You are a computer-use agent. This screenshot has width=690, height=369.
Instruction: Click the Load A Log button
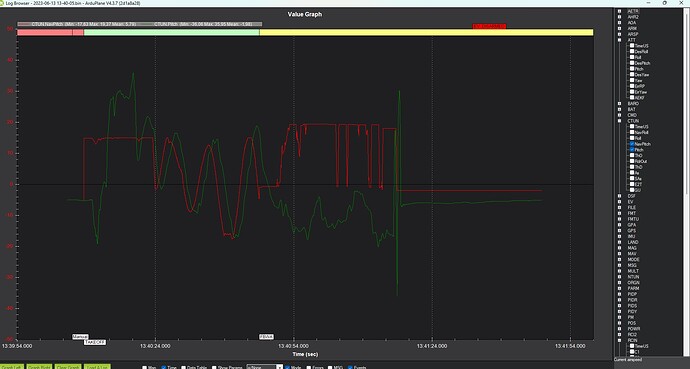[x=97, y=366]
